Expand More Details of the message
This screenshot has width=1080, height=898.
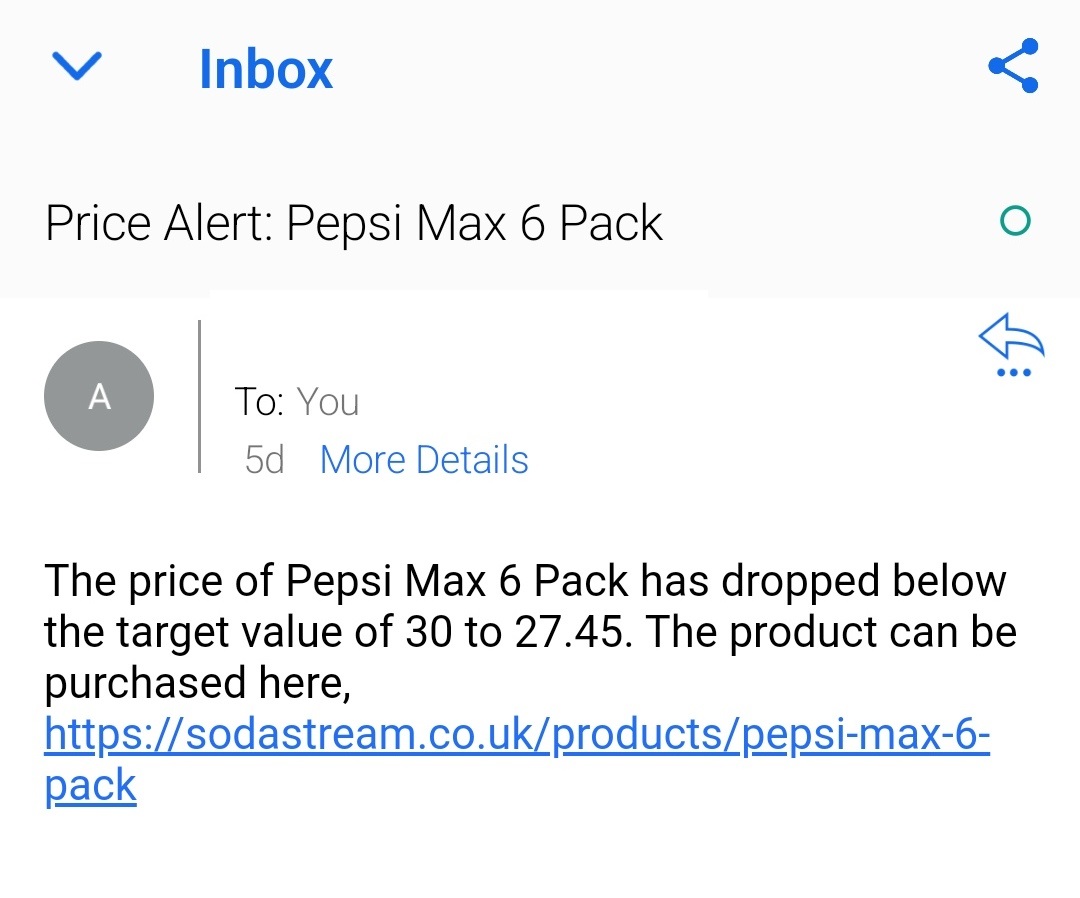tap(424, 460)
